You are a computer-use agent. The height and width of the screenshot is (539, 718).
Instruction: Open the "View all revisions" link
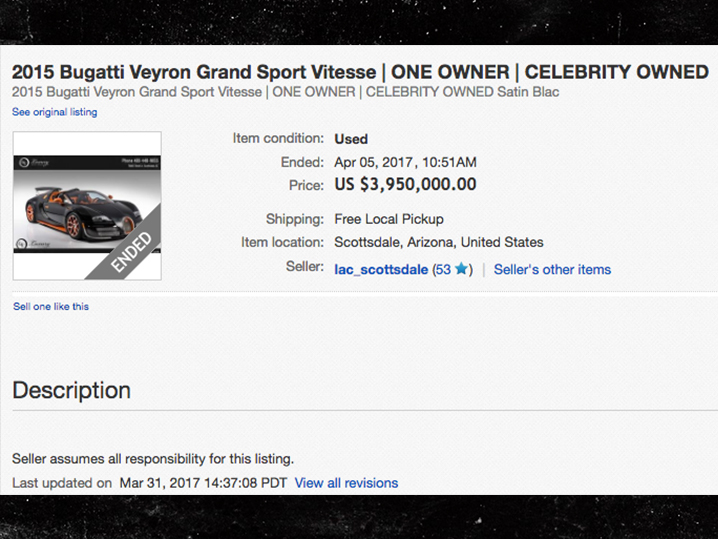346,483
